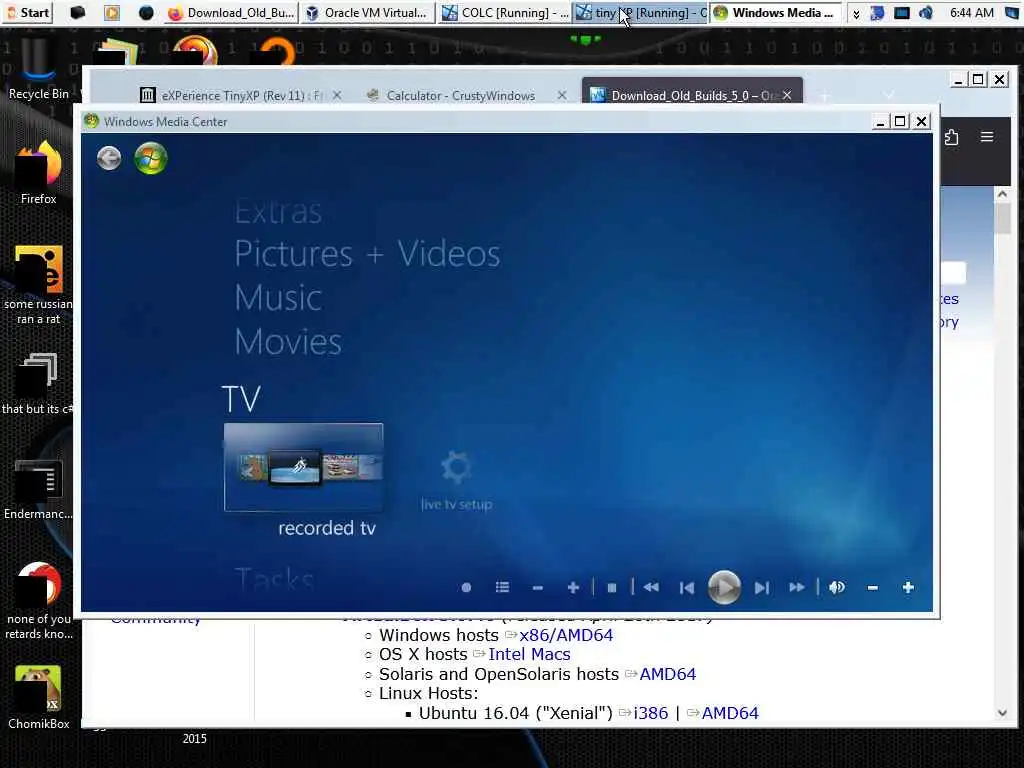Skip to previous track button
This screenshot has width=1024, height=768.
tap(686, 588)
